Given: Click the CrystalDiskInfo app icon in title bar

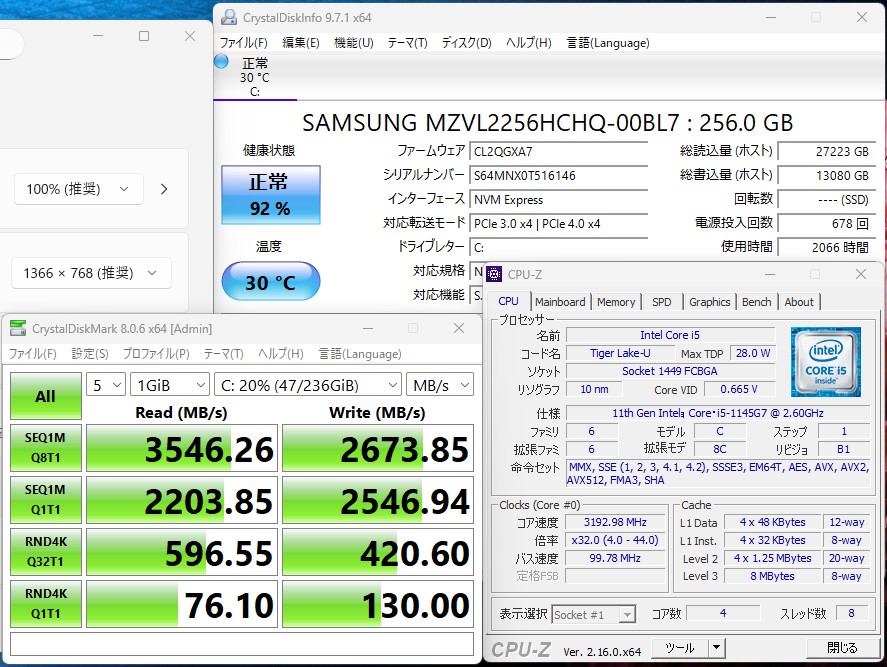Looking at the screenshot, I should point(229,17).
